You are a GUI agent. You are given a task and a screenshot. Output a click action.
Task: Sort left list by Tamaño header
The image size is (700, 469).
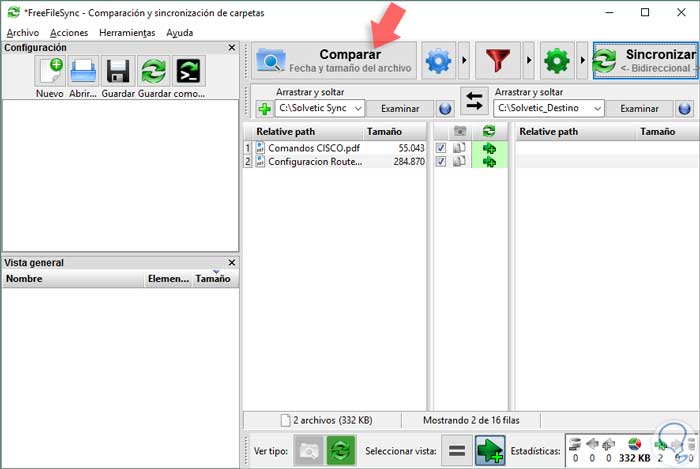[x=395, y=132]
